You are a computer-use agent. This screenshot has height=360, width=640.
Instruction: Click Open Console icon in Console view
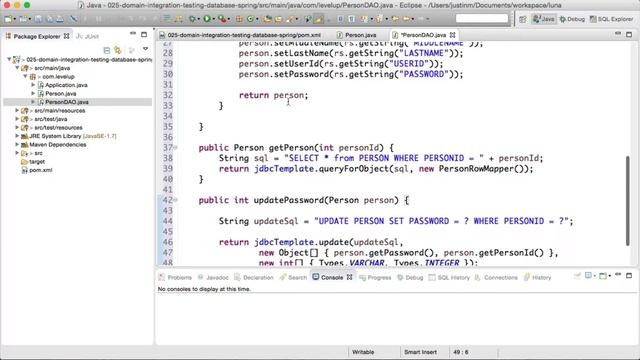(603, 276)
